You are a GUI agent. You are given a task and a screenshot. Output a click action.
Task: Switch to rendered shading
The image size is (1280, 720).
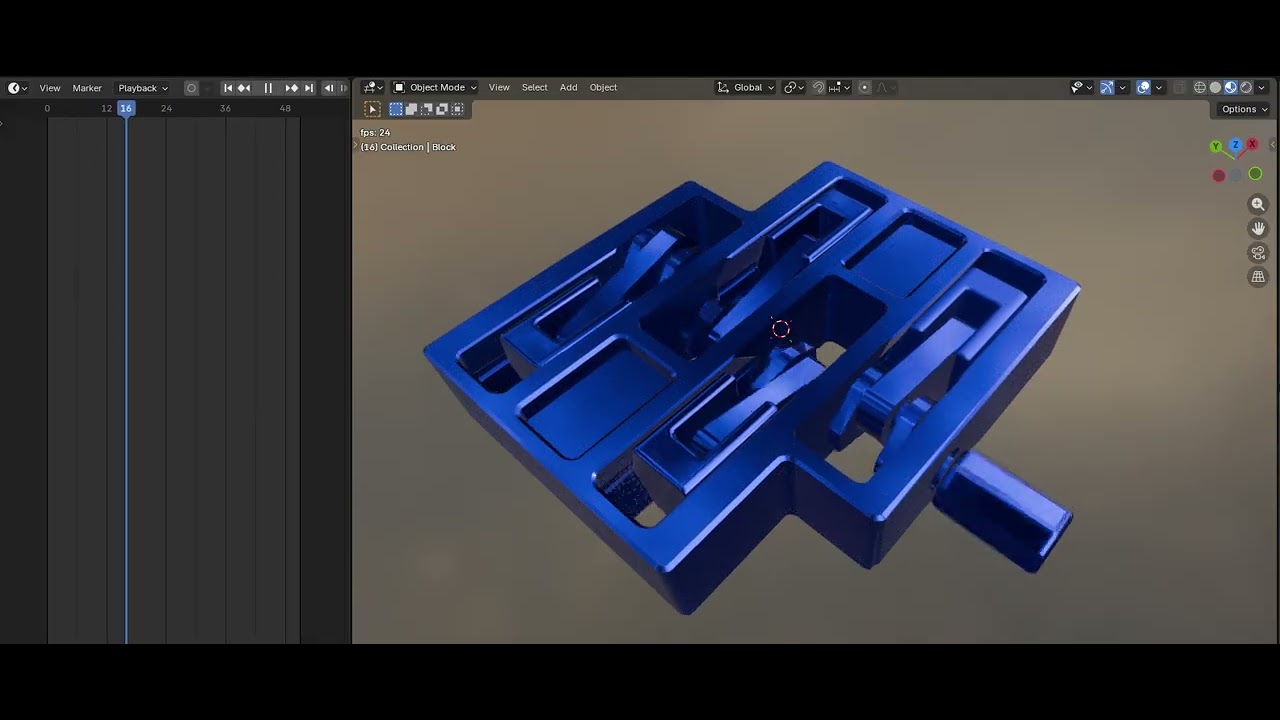1246,87
